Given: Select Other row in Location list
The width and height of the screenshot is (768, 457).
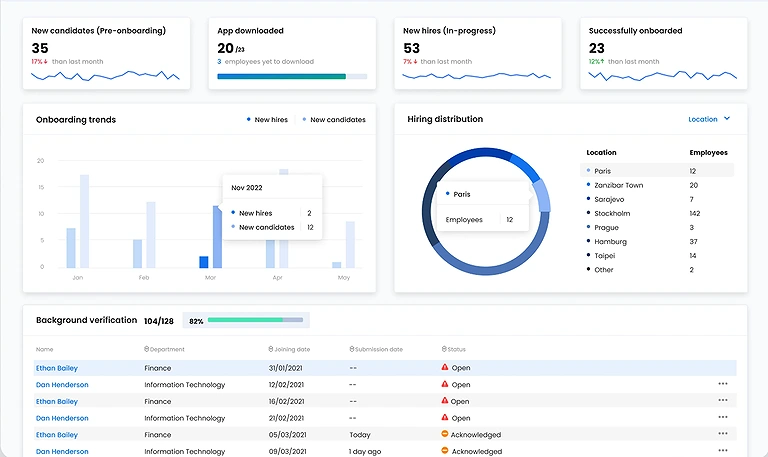Looking at the screenshot, I should tap(657, 269).
